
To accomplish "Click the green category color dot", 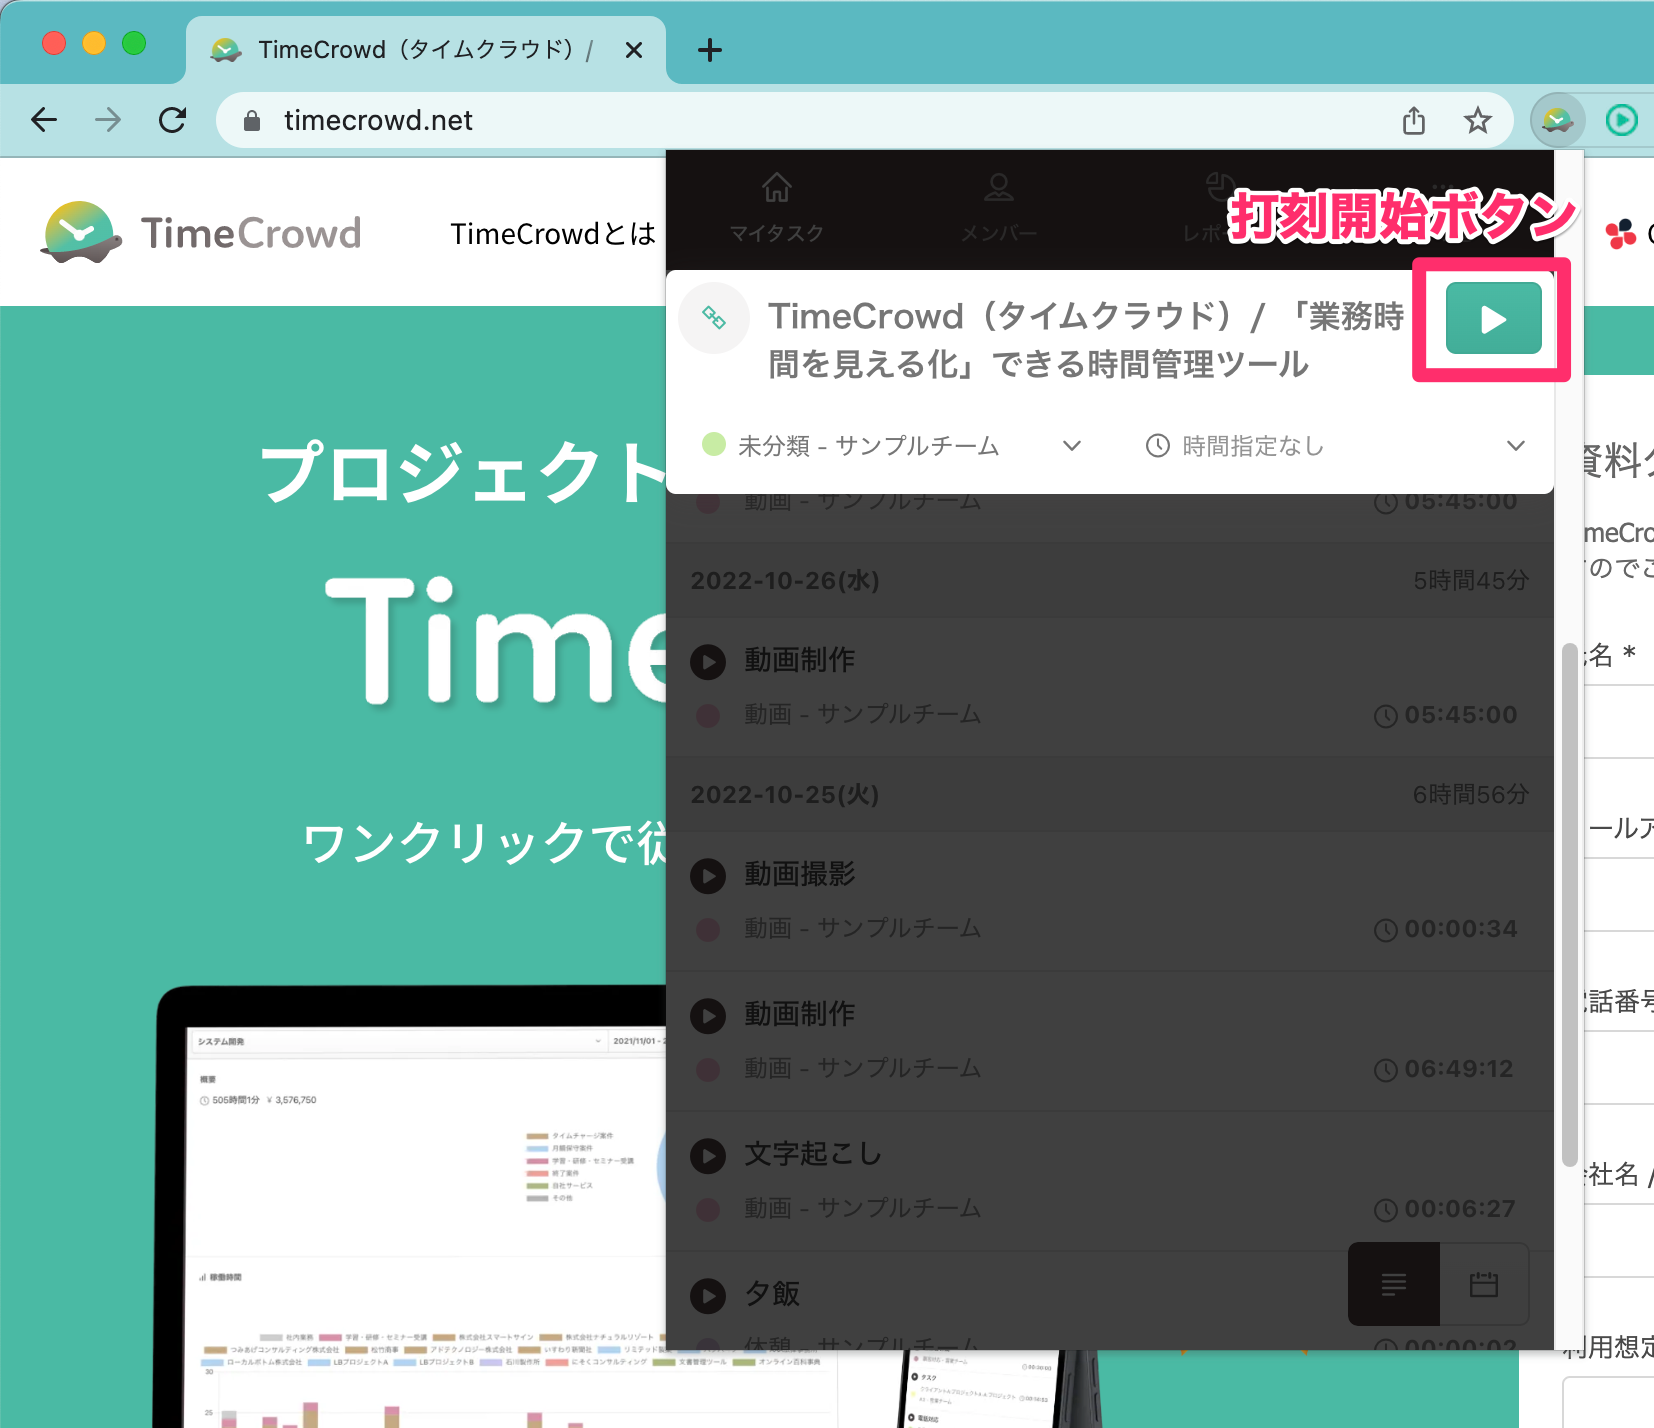I will click(714, 446).
